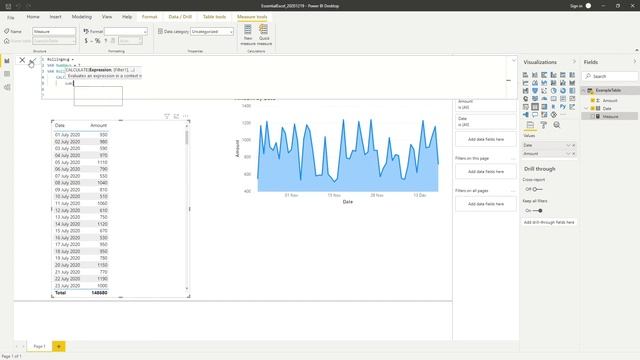
Task: Switch to the Home ribbon tab
Action: point(33,17)
